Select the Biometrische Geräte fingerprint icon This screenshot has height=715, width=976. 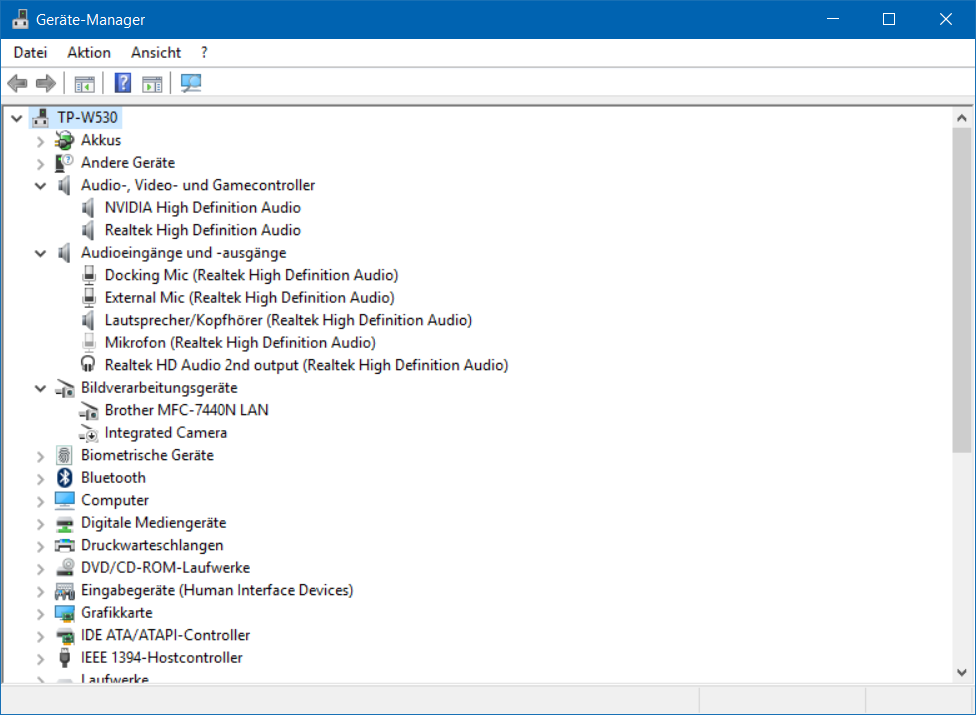(65, 455)
